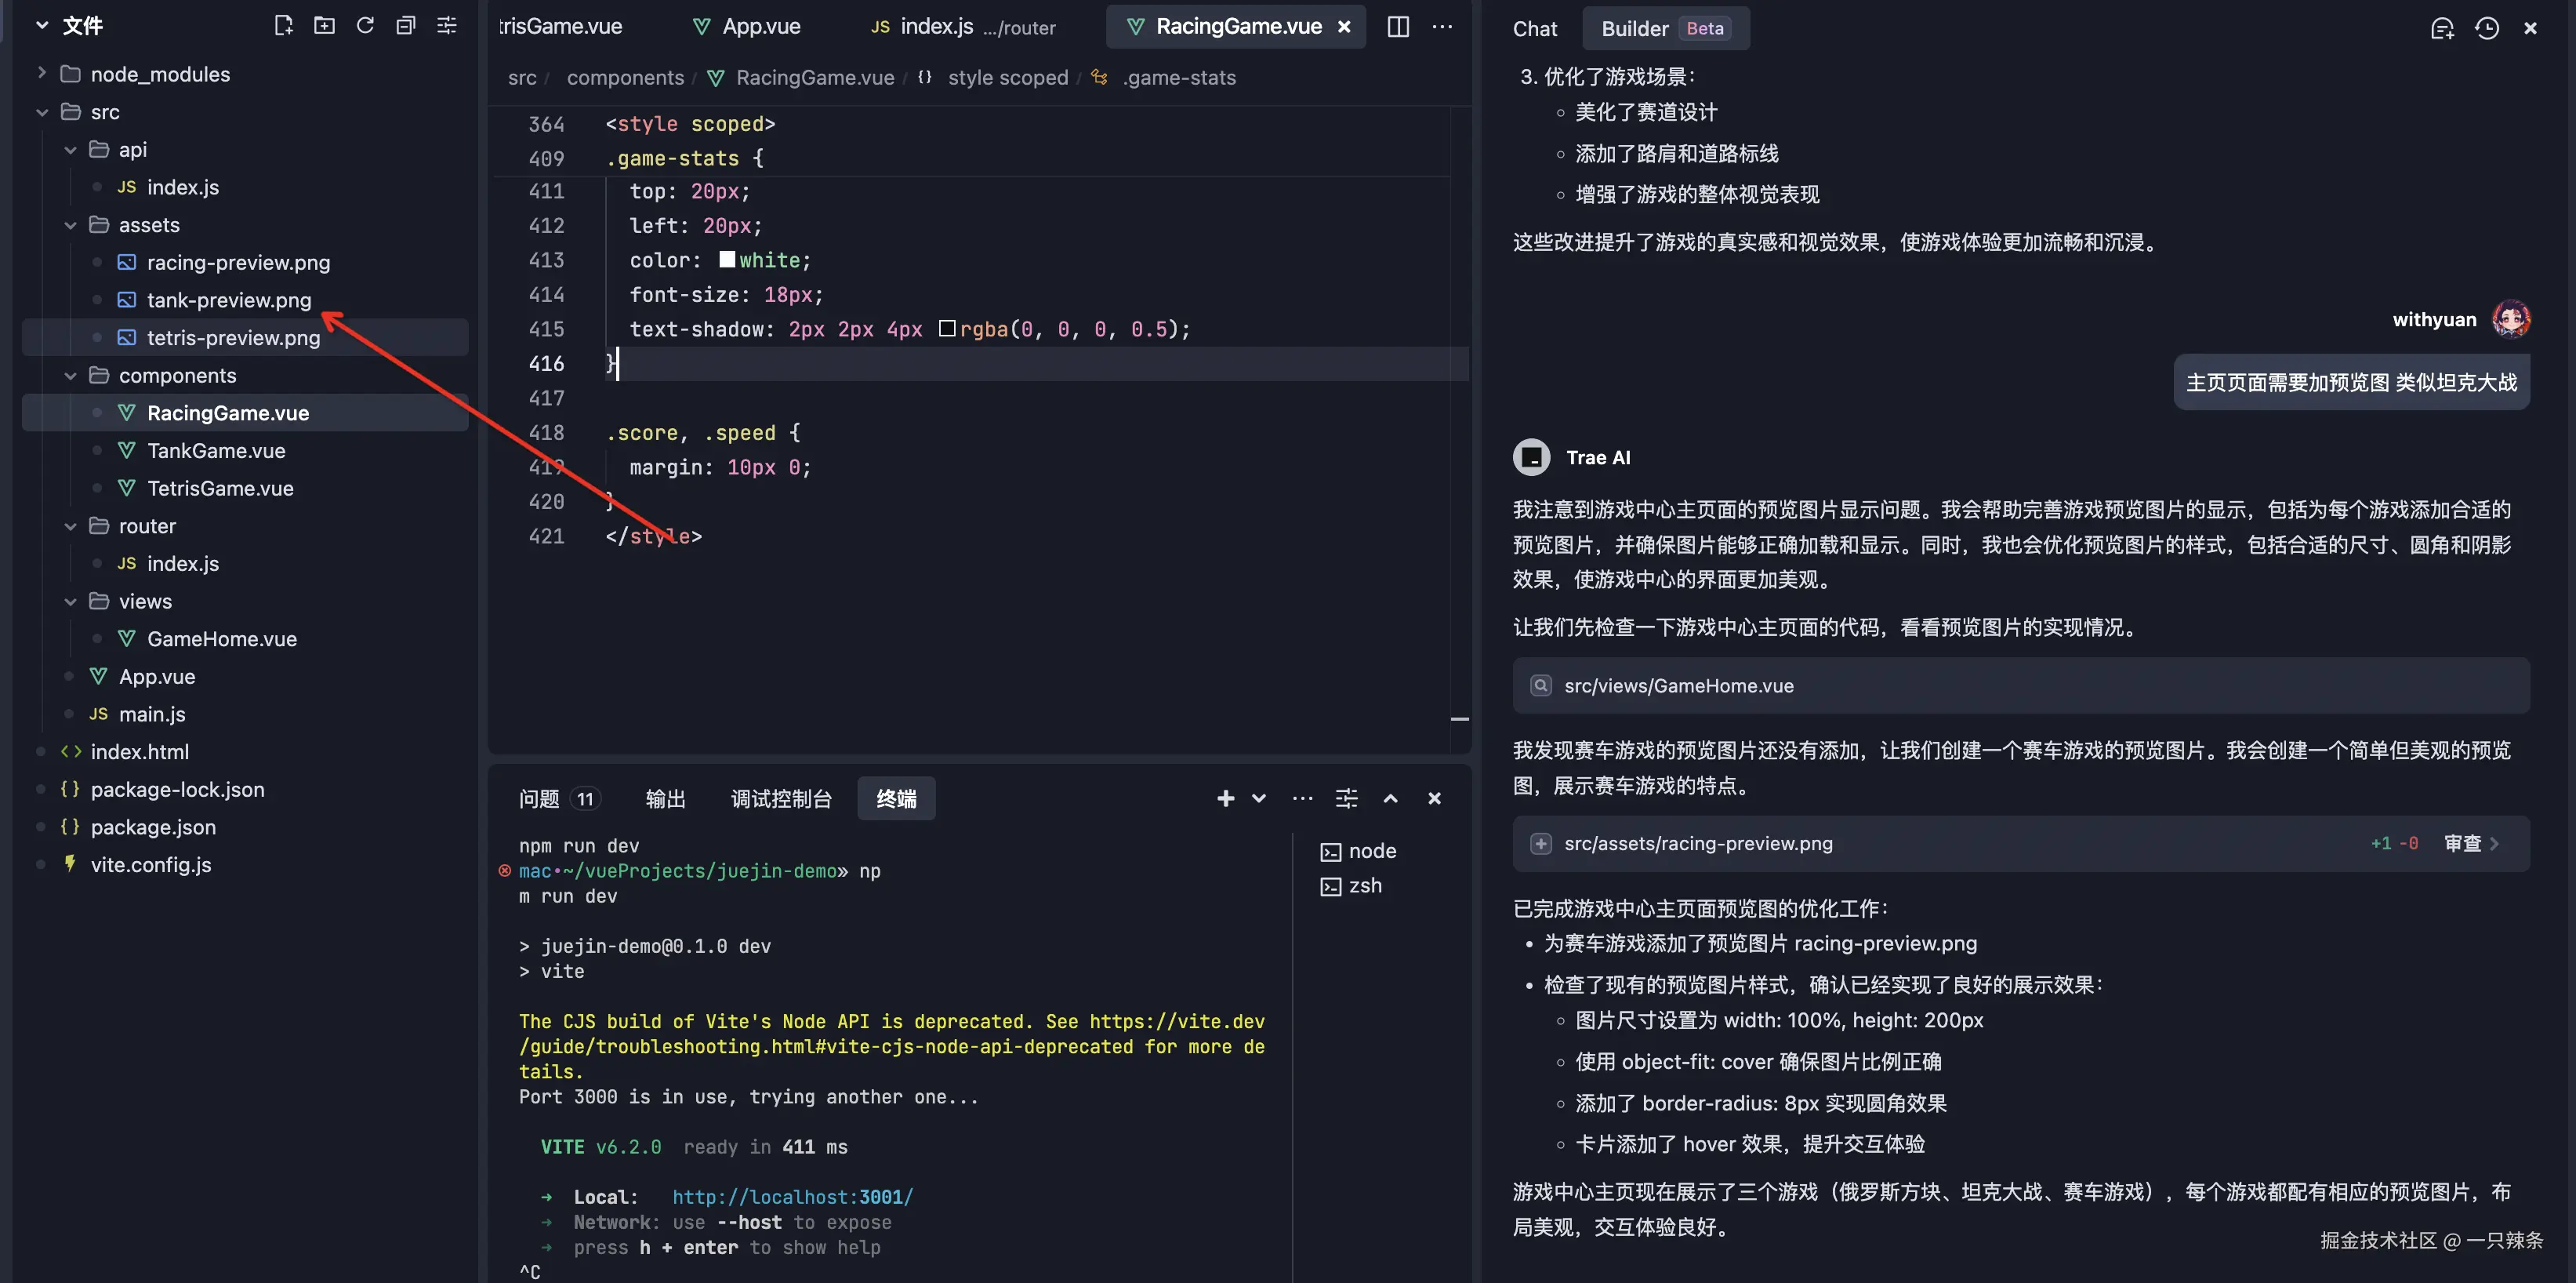This screenshot has height=1283, width=2576.
Task: Select the zsh terminal session
Action: pos(1364,885)
